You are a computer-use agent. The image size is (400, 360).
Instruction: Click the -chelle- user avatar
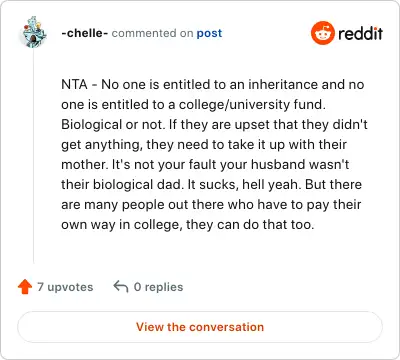tap(34, 32)
